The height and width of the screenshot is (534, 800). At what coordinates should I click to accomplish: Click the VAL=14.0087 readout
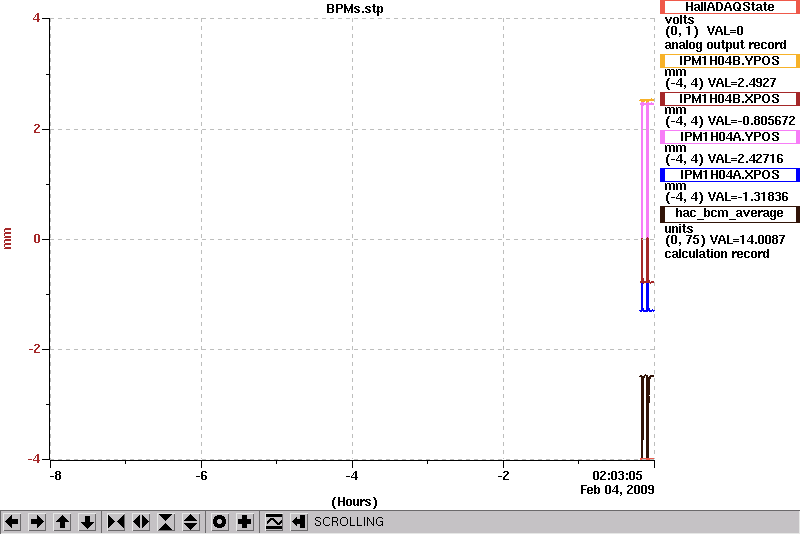(747, 240)
